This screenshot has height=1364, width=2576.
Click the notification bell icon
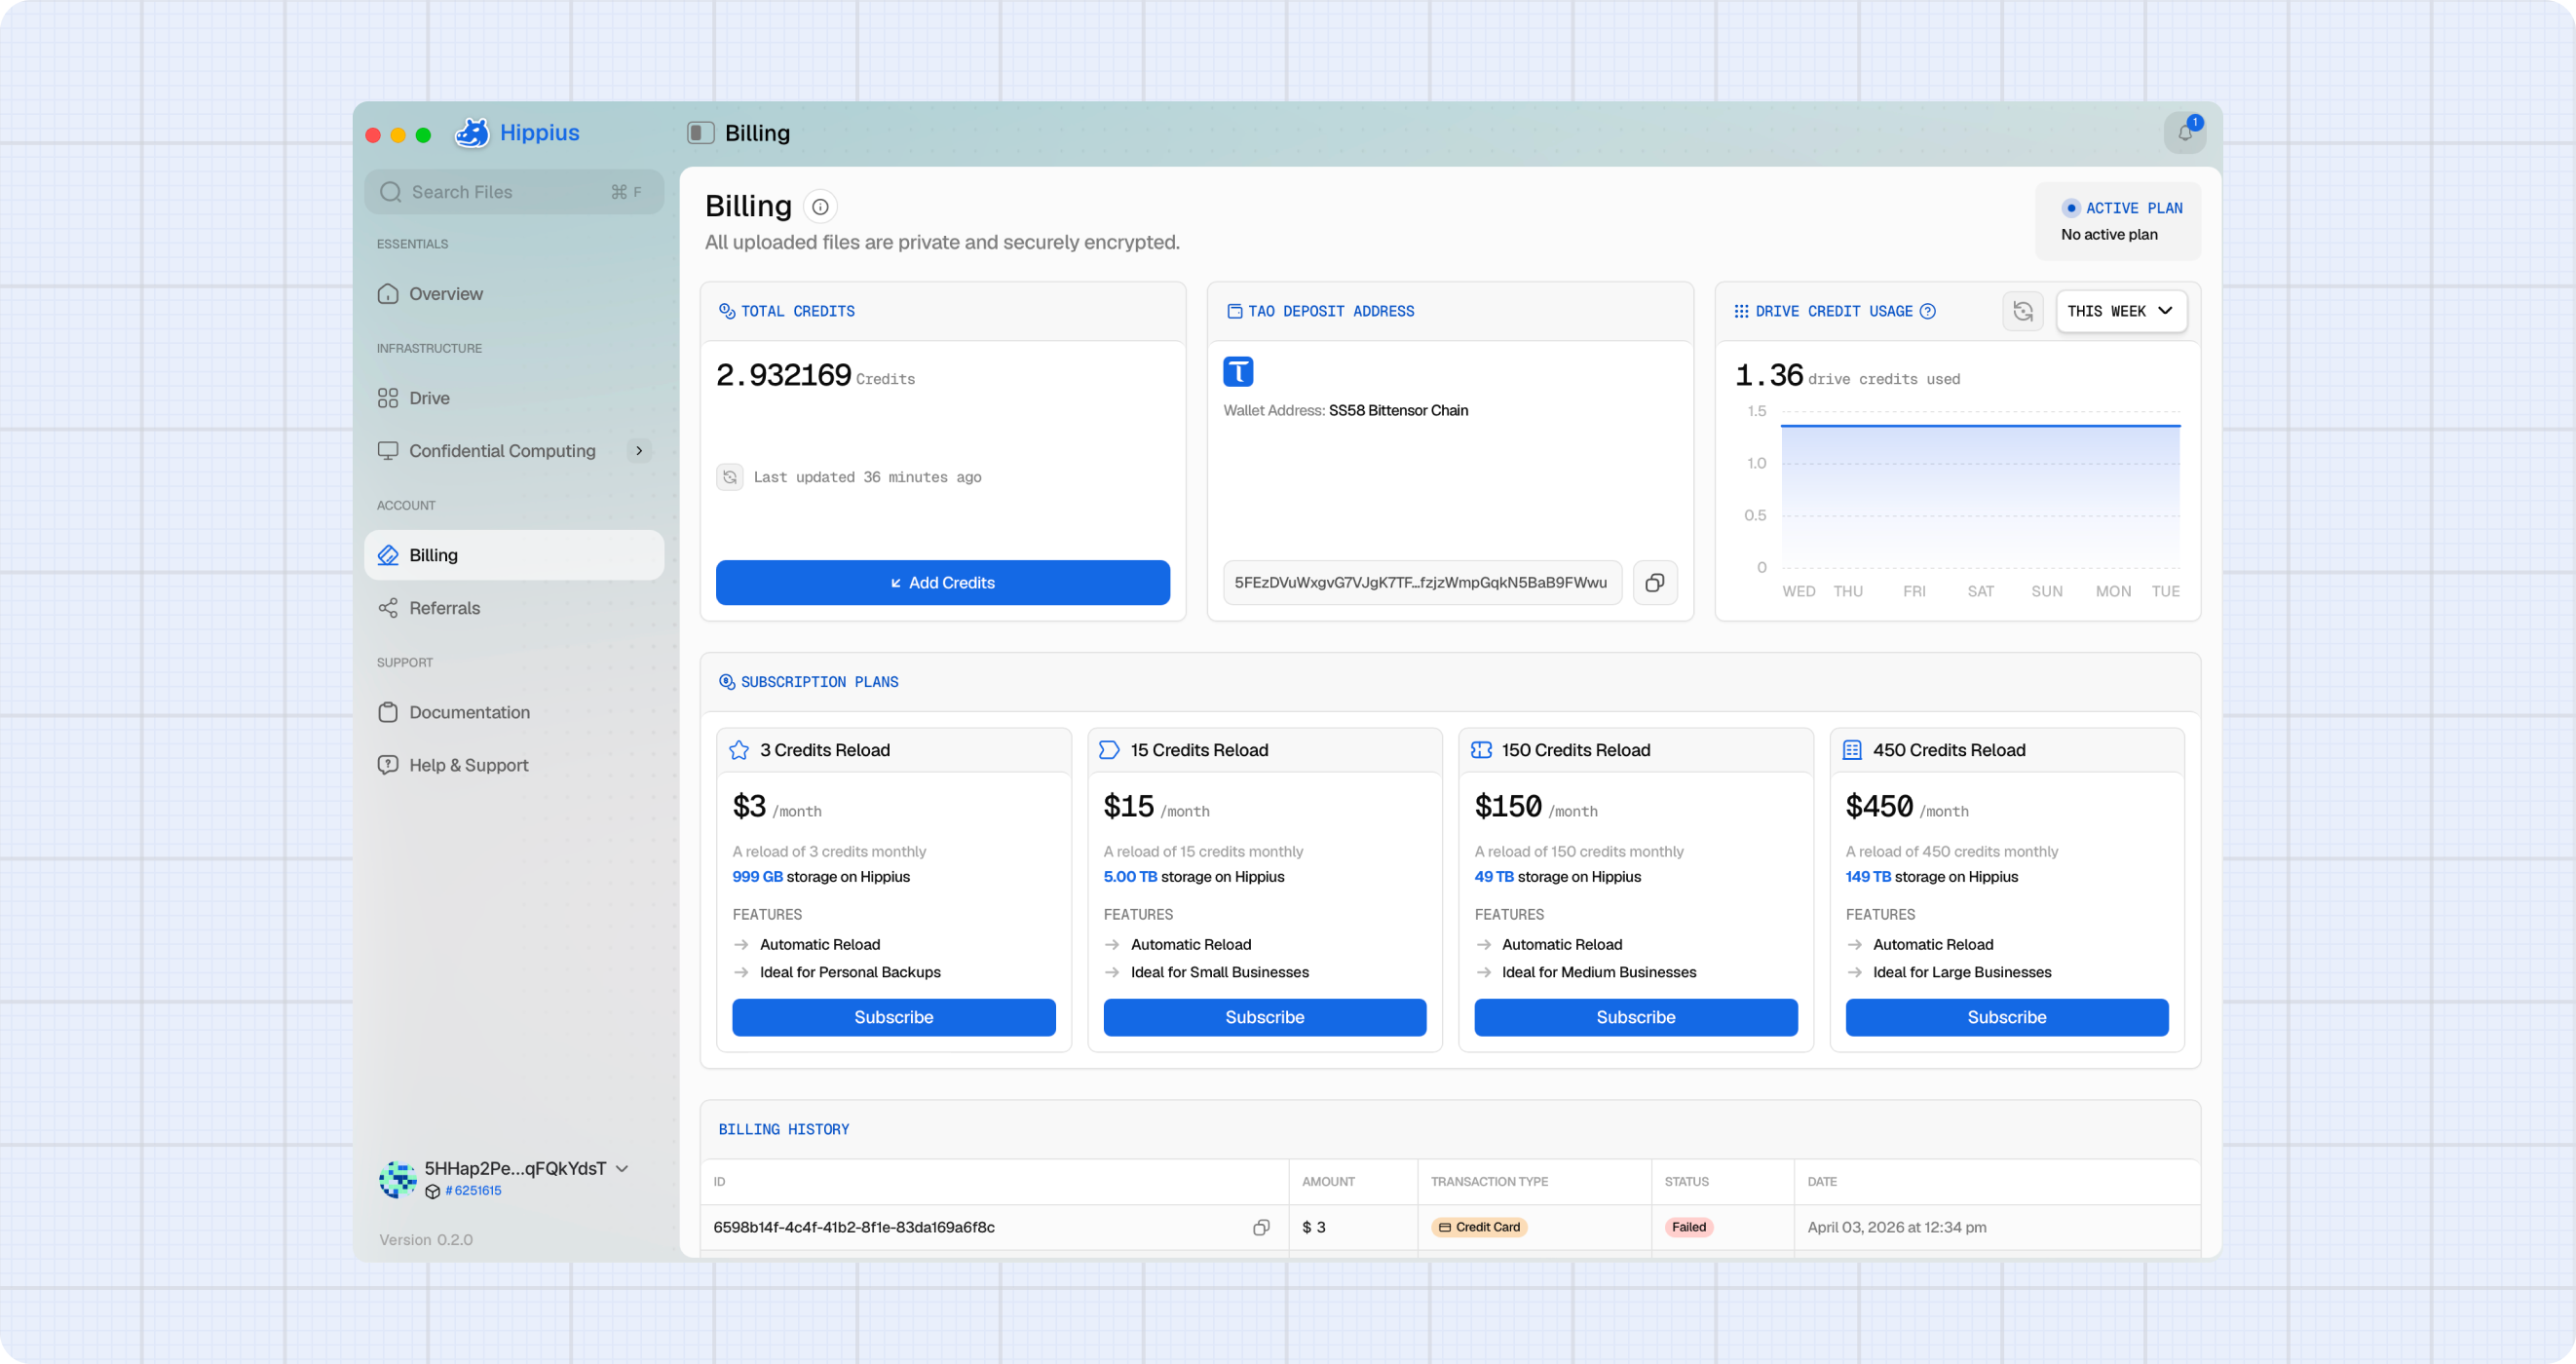click(2185, 133)
